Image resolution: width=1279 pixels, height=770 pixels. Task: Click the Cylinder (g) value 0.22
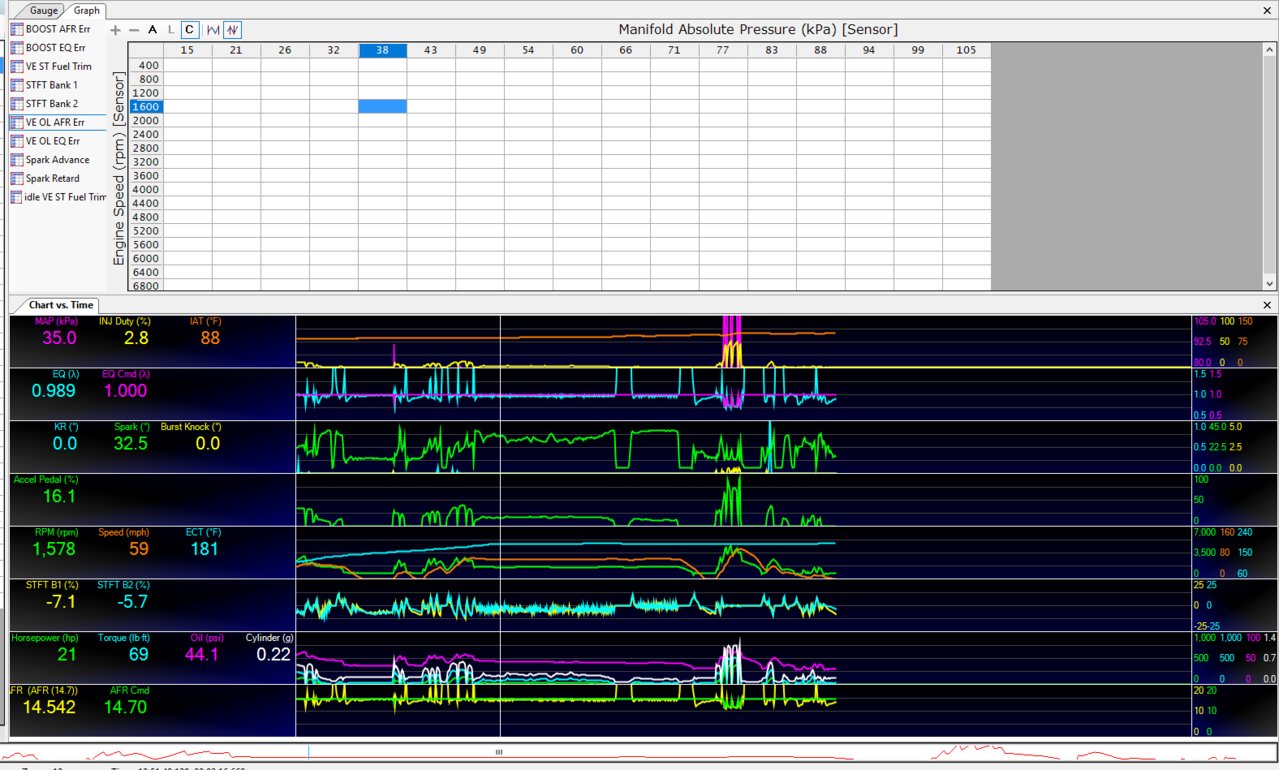pos(275,654)
